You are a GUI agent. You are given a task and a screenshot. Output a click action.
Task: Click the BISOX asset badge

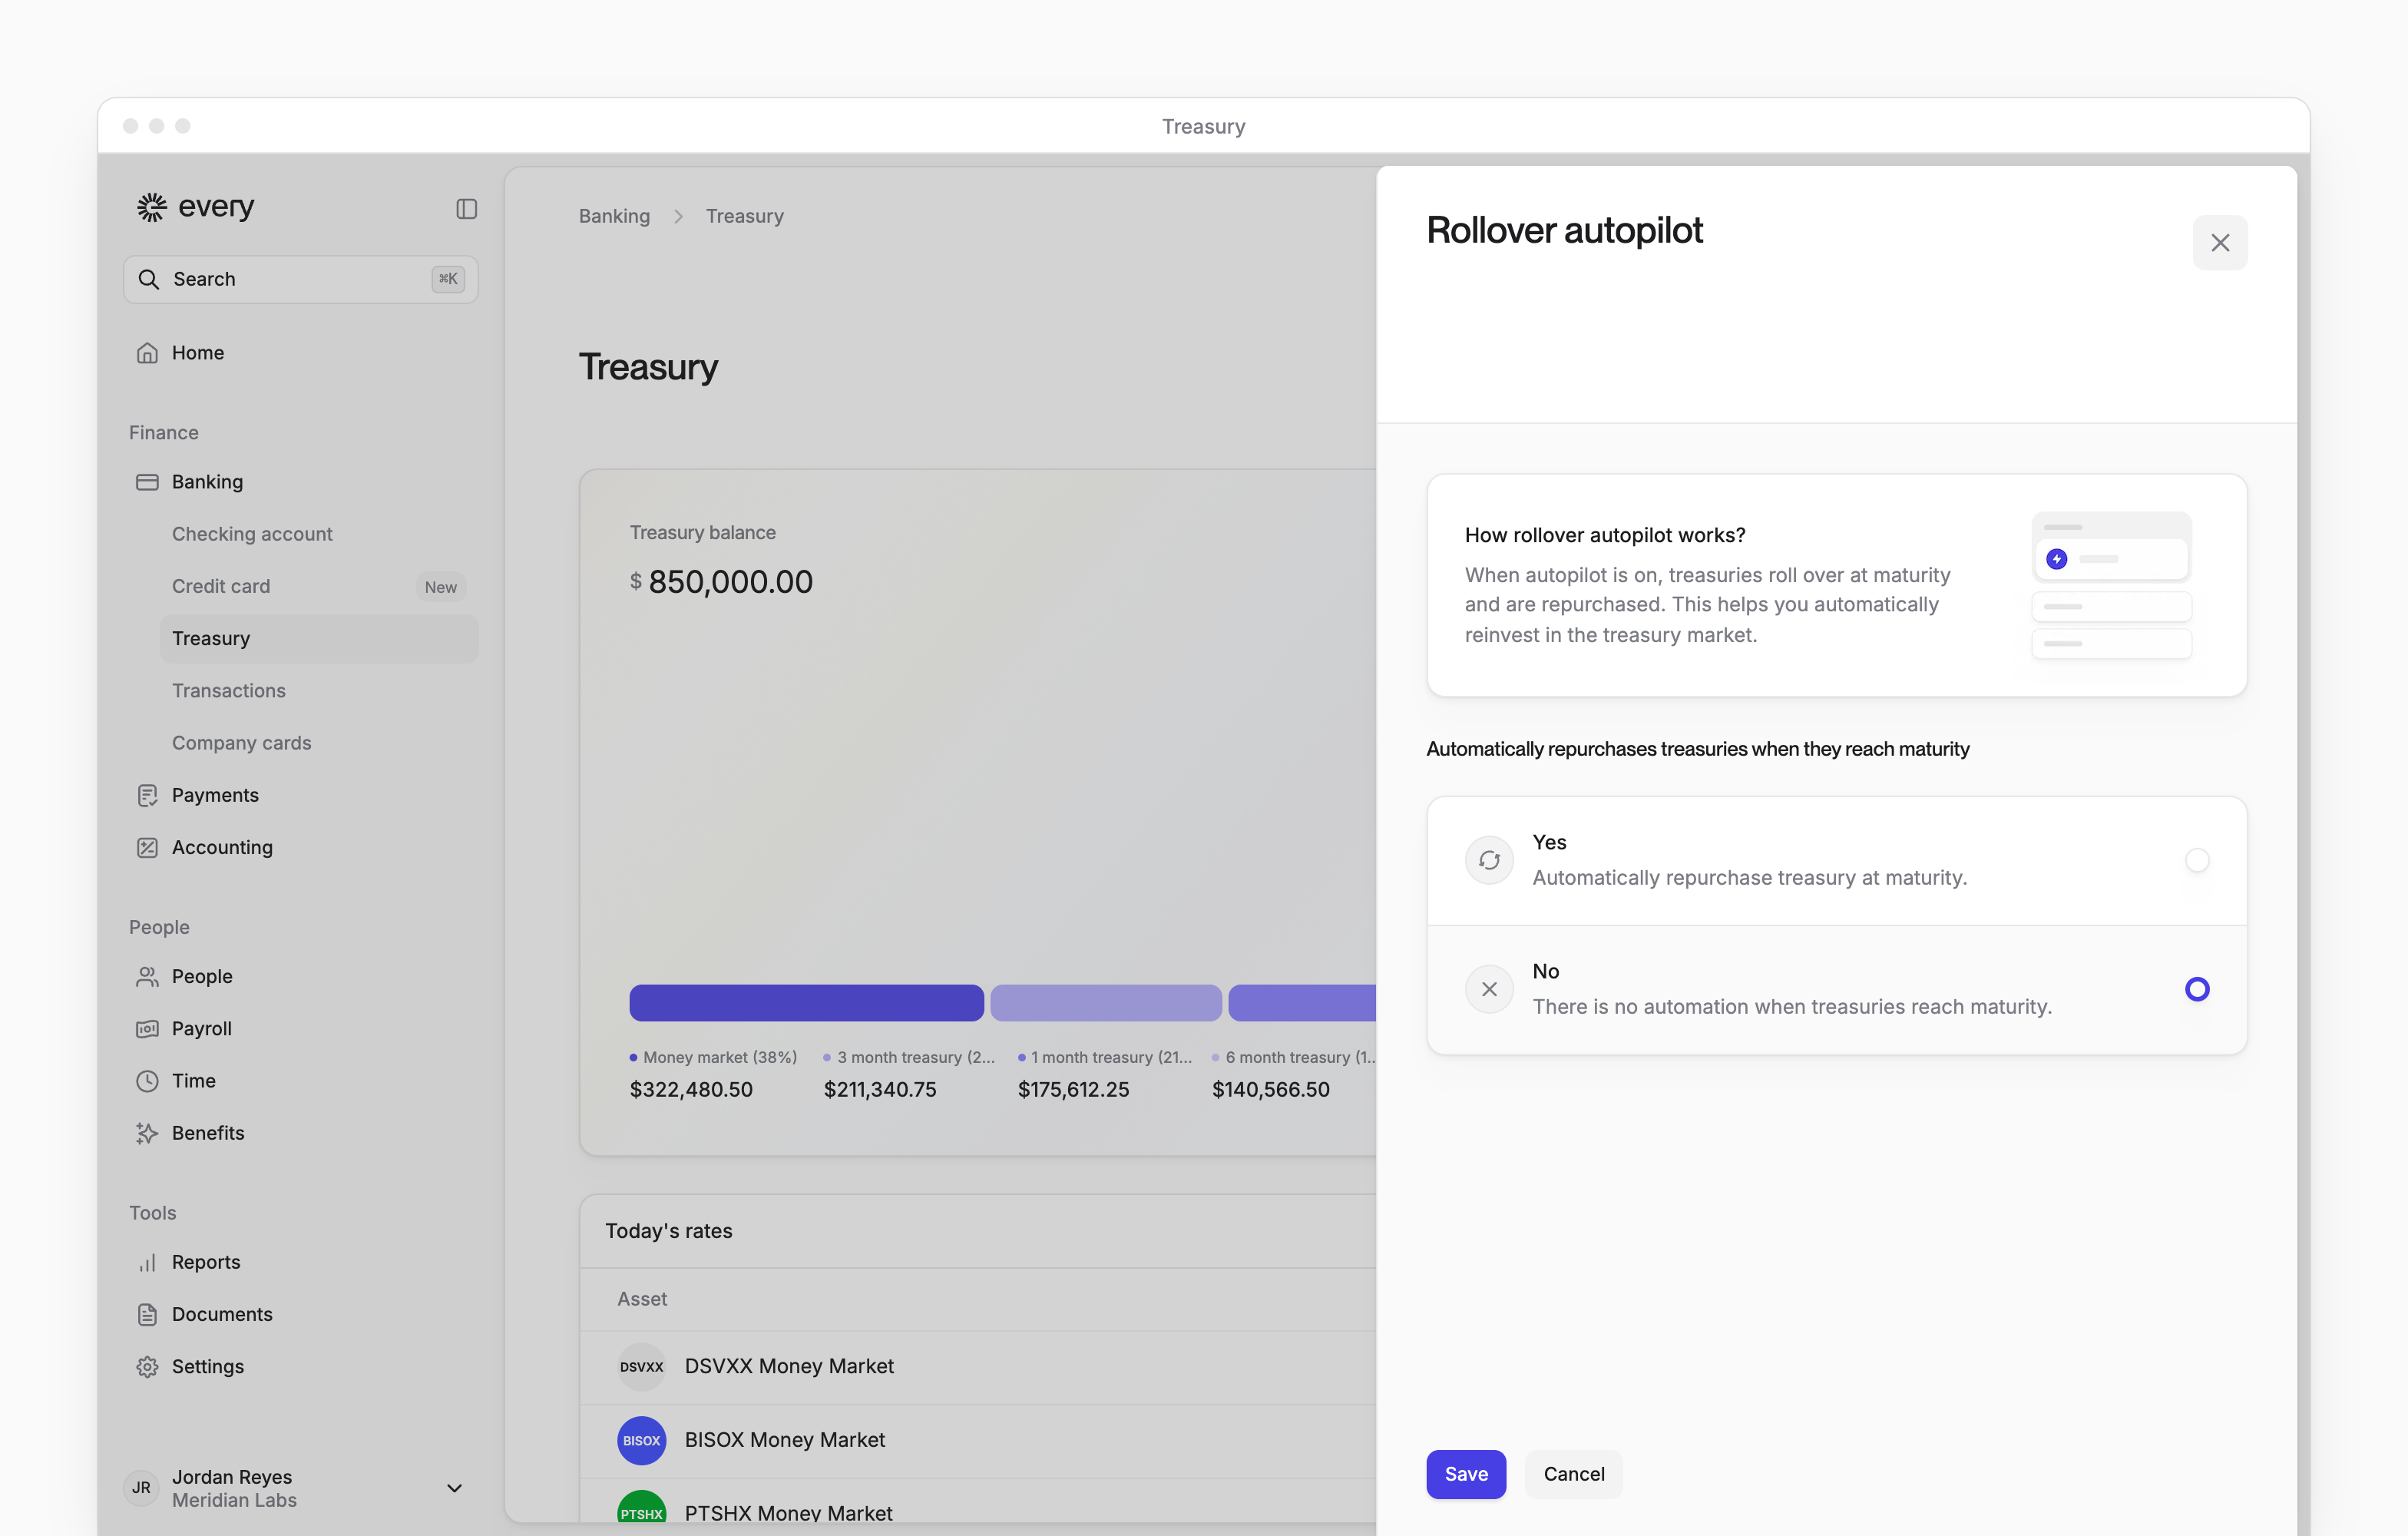642,1440
